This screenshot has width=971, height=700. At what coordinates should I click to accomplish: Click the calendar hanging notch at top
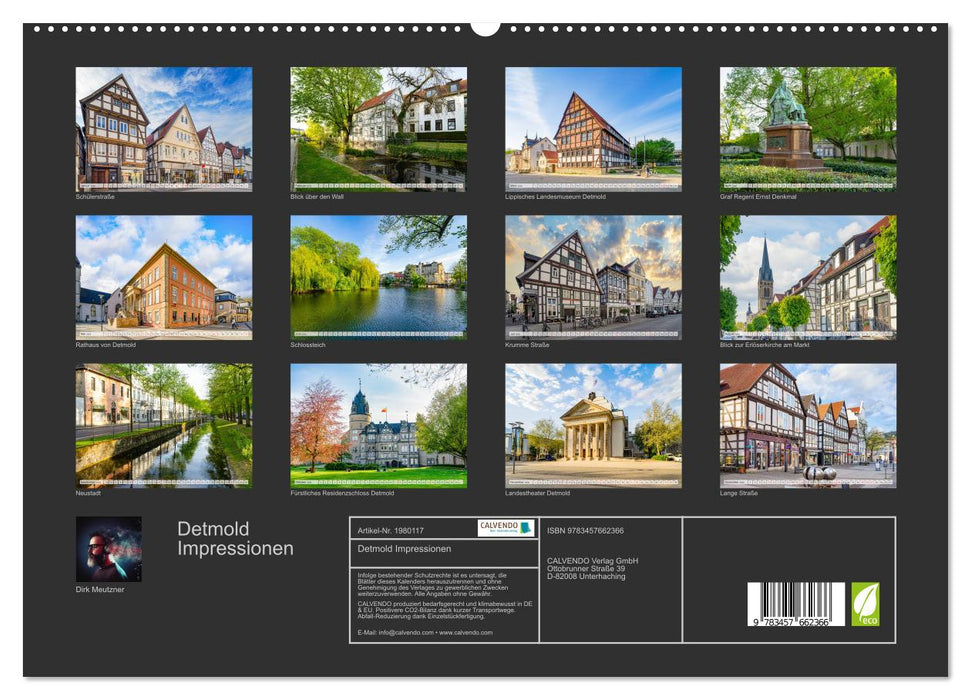[485, 27]
